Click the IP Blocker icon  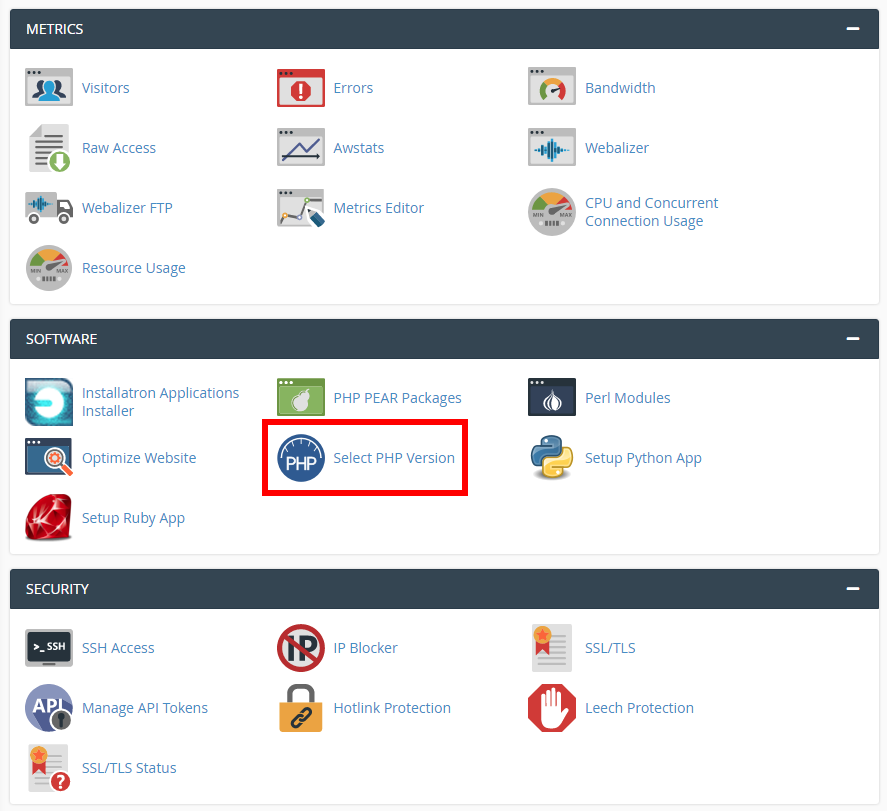click(x=300, y=648)
